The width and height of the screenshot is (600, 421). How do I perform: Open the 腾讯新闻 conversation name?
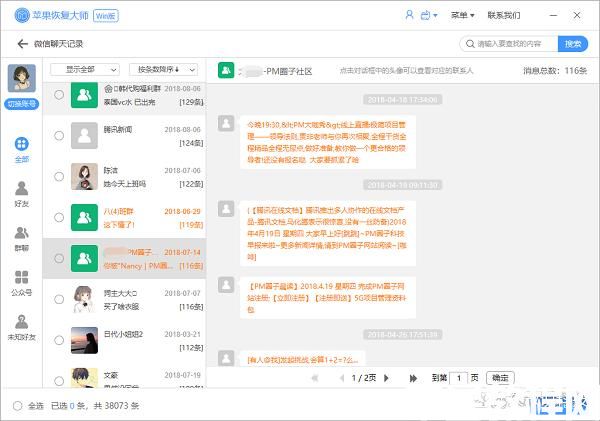coord(118,130)
